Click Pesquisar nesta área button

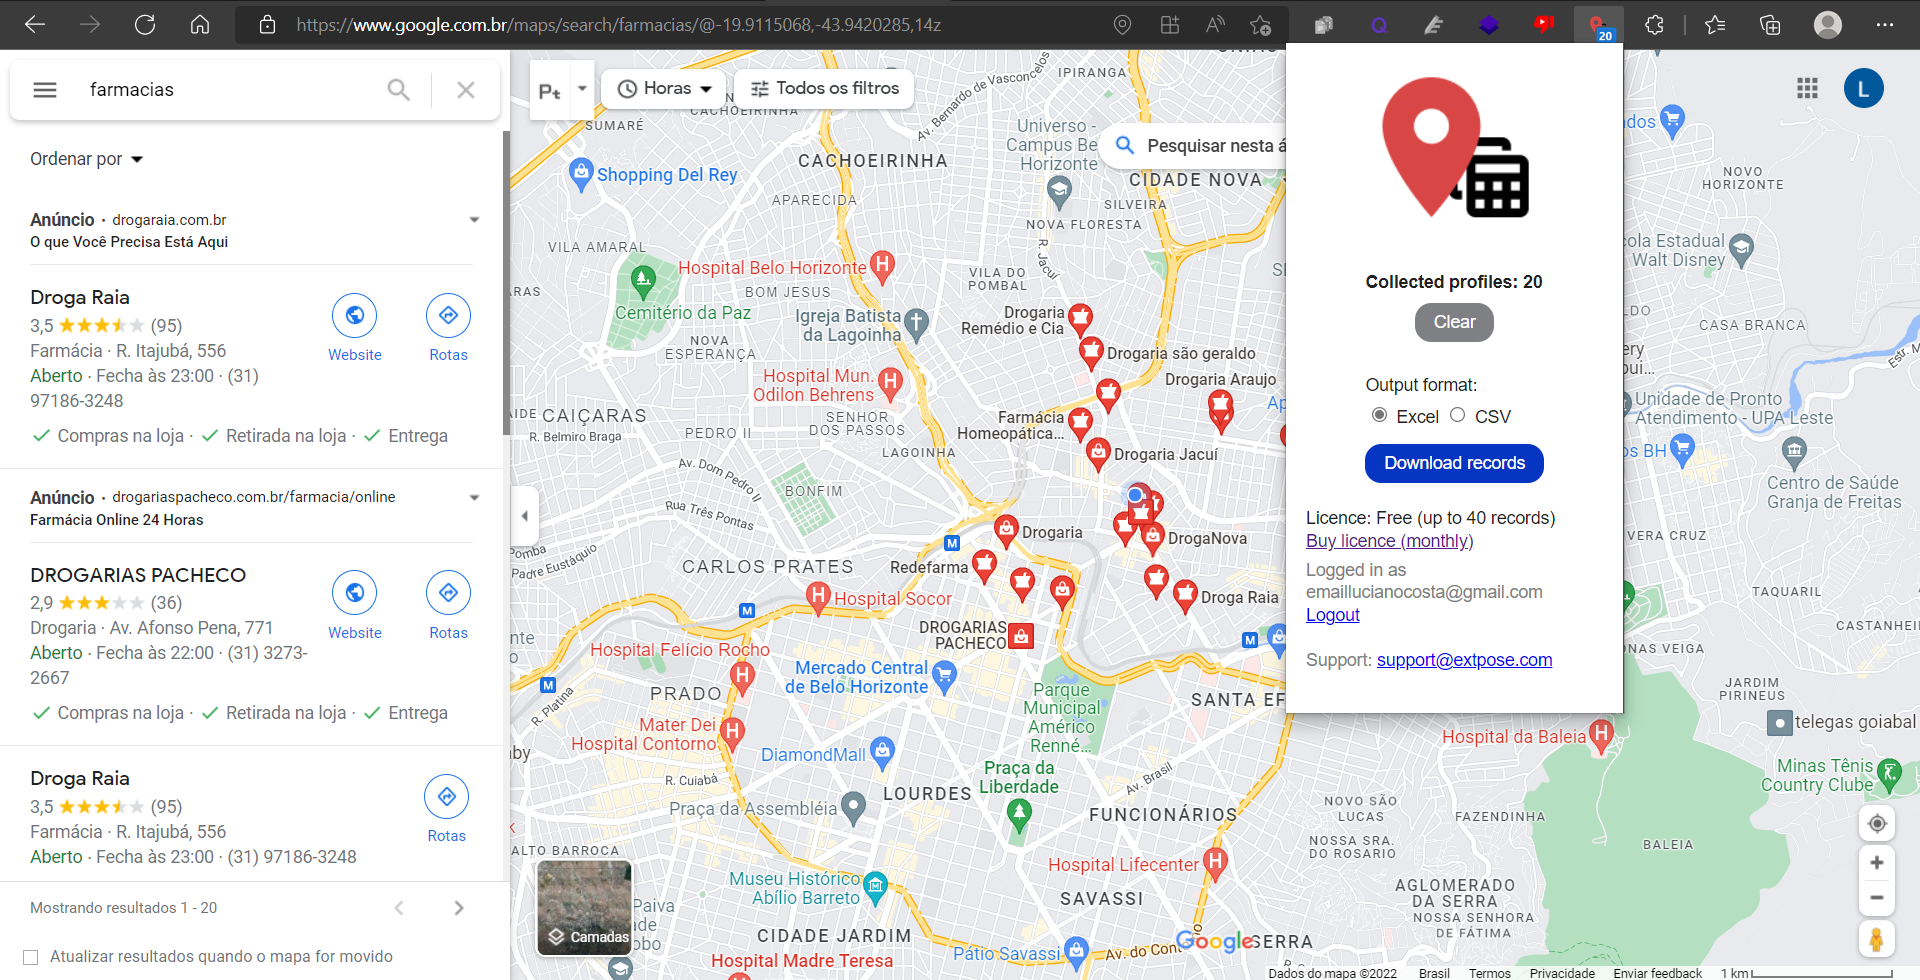click(1195, 146)
